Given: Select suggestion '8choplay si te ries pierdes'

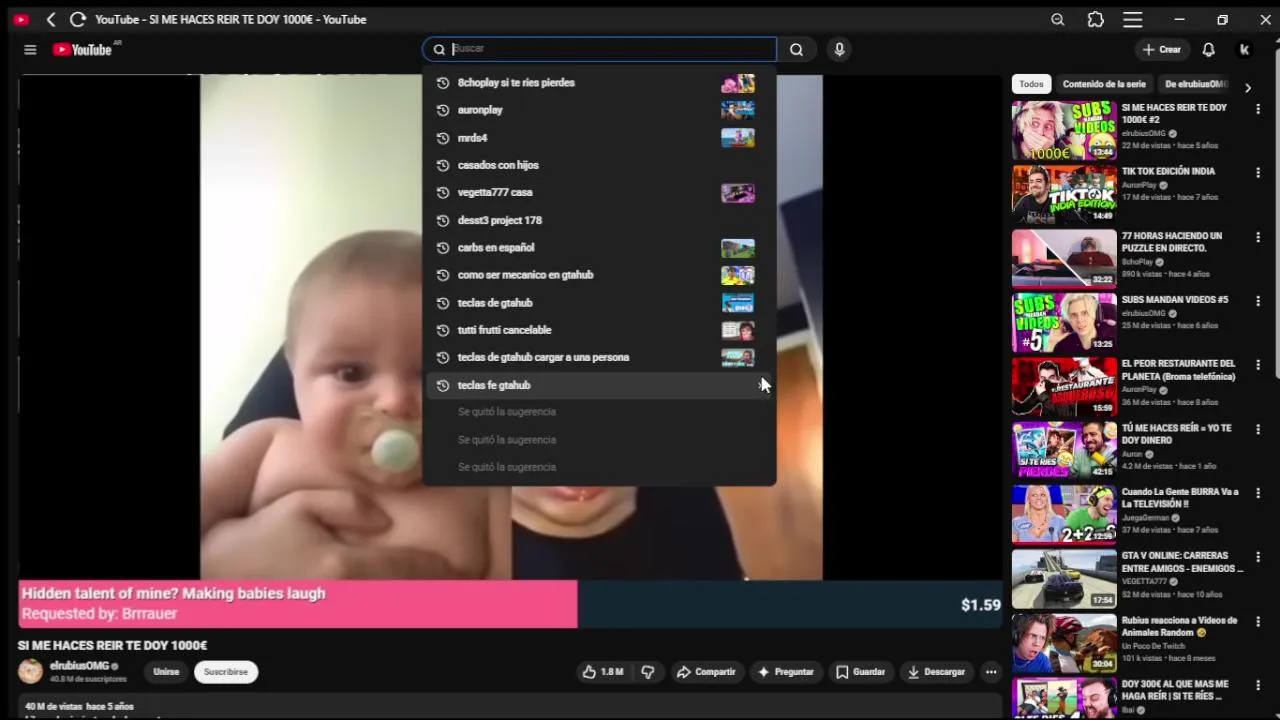Looking at the screenshot, I should pyautogui.click(x=599, y=83).
